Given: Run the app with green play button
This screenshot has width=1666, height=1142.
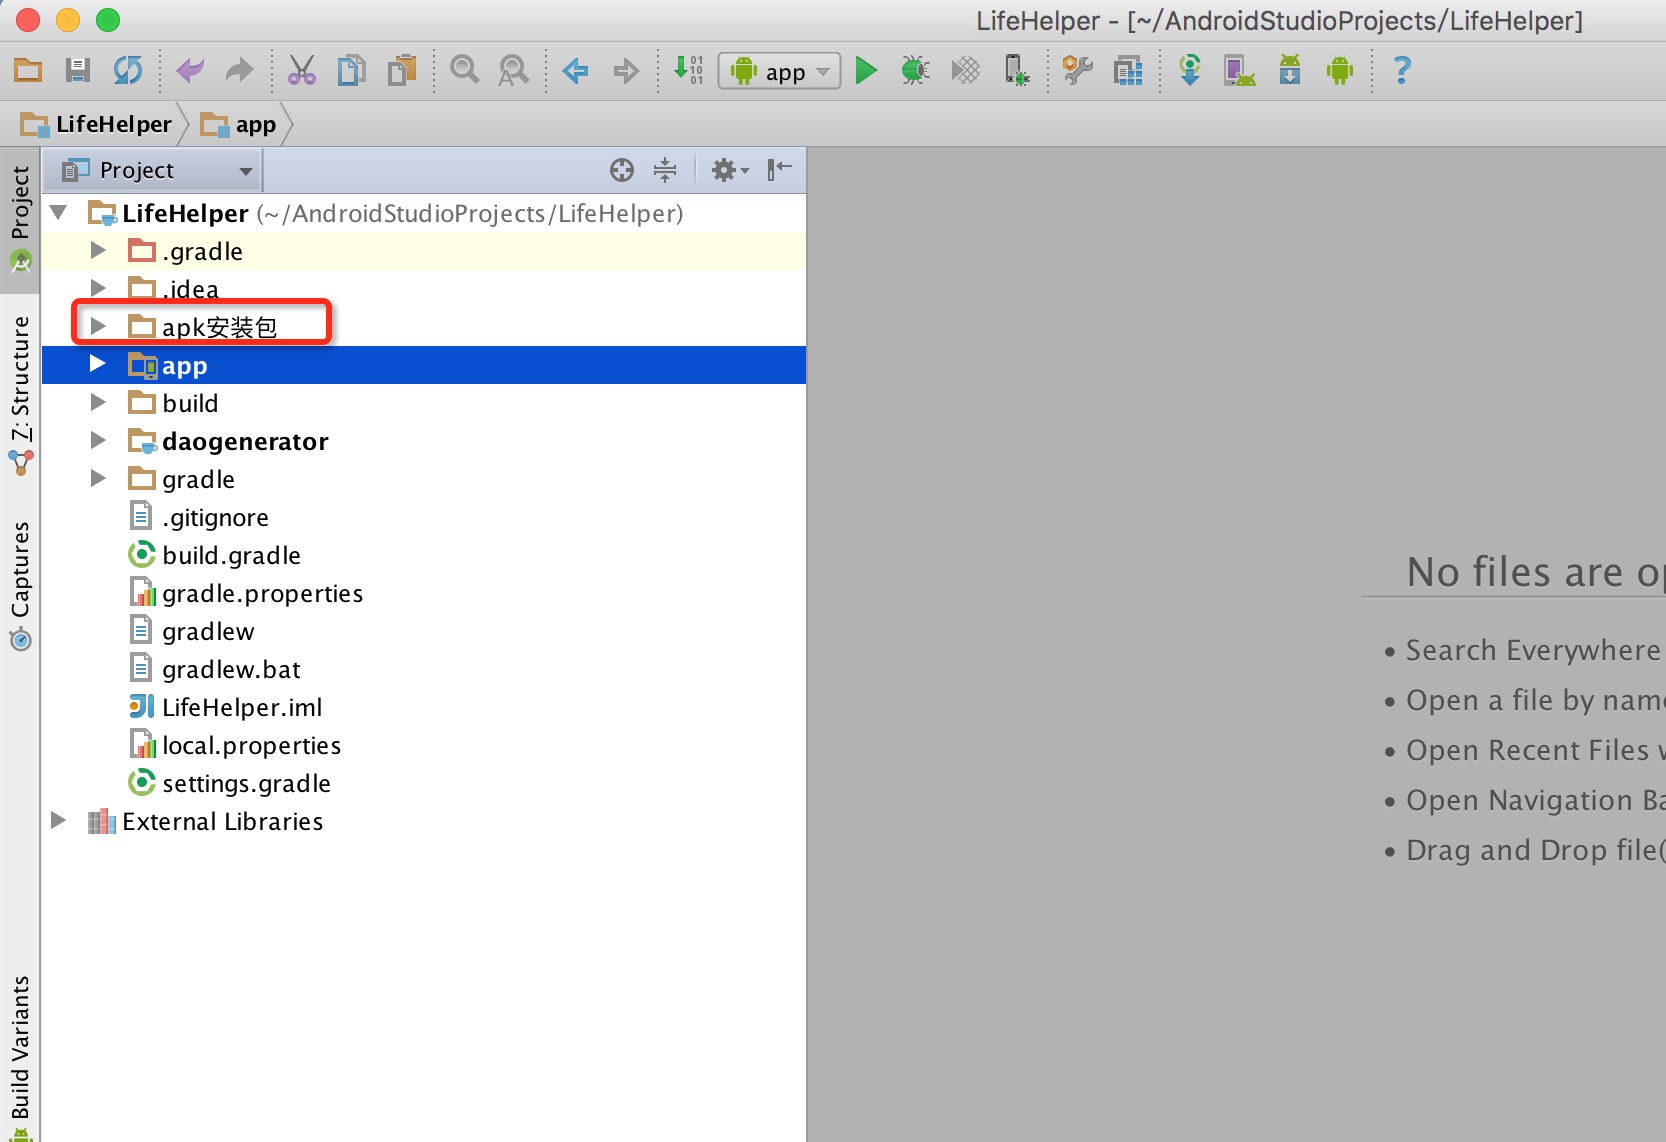Looking at the screenshot, I should coord(866,70).
